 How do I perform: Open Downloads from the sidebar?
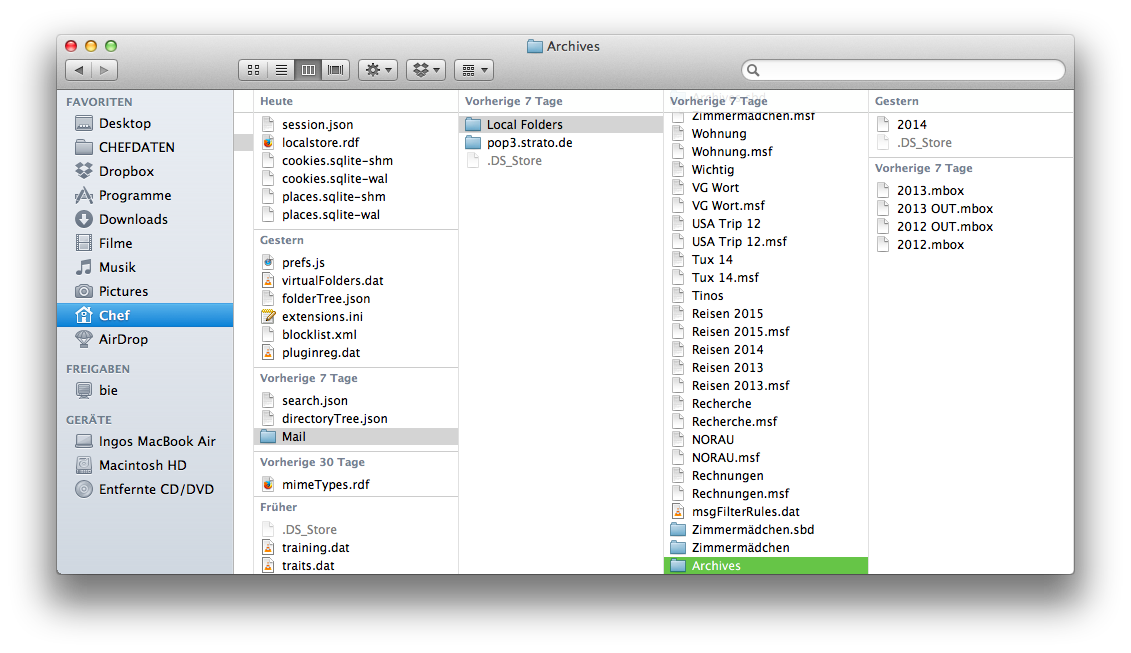(132, 219)
